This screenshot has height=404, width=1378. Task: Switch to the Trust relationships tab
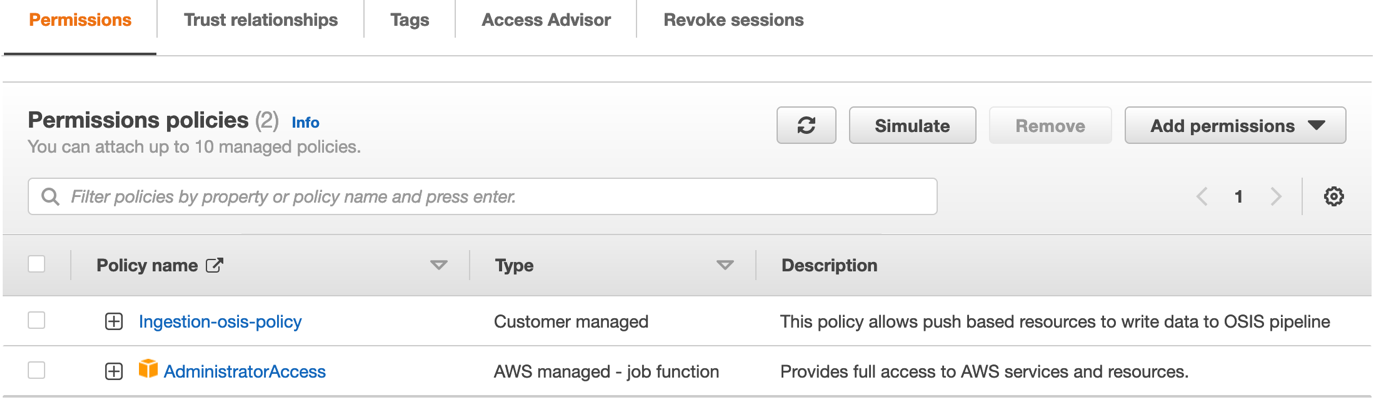point(261,20)
